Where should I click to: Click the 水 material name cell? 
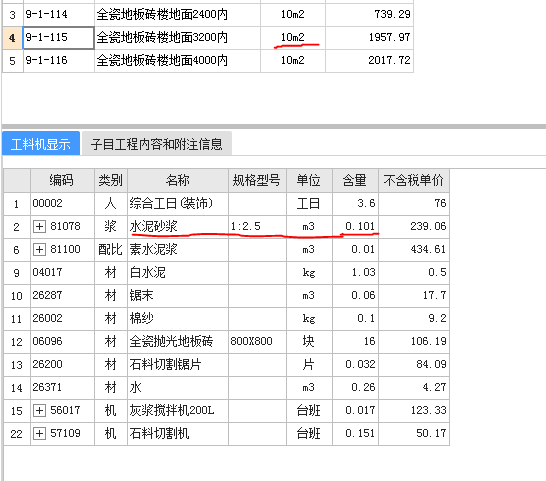[178, 388]
